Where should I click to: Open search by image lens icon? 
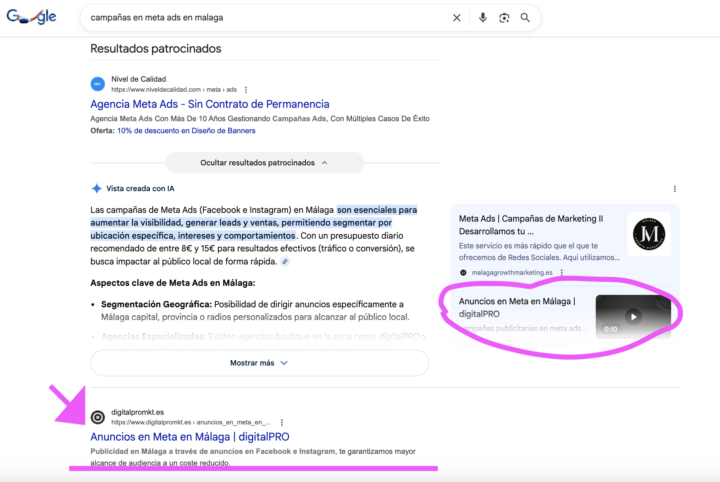tap(504, 18)
